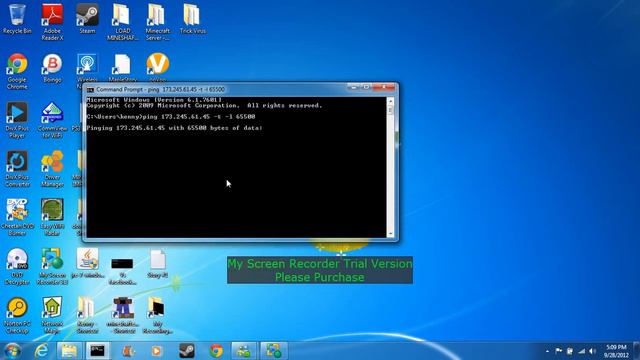Open the taskbar clock and date
The image size is (640, 360).
(616, 351)
